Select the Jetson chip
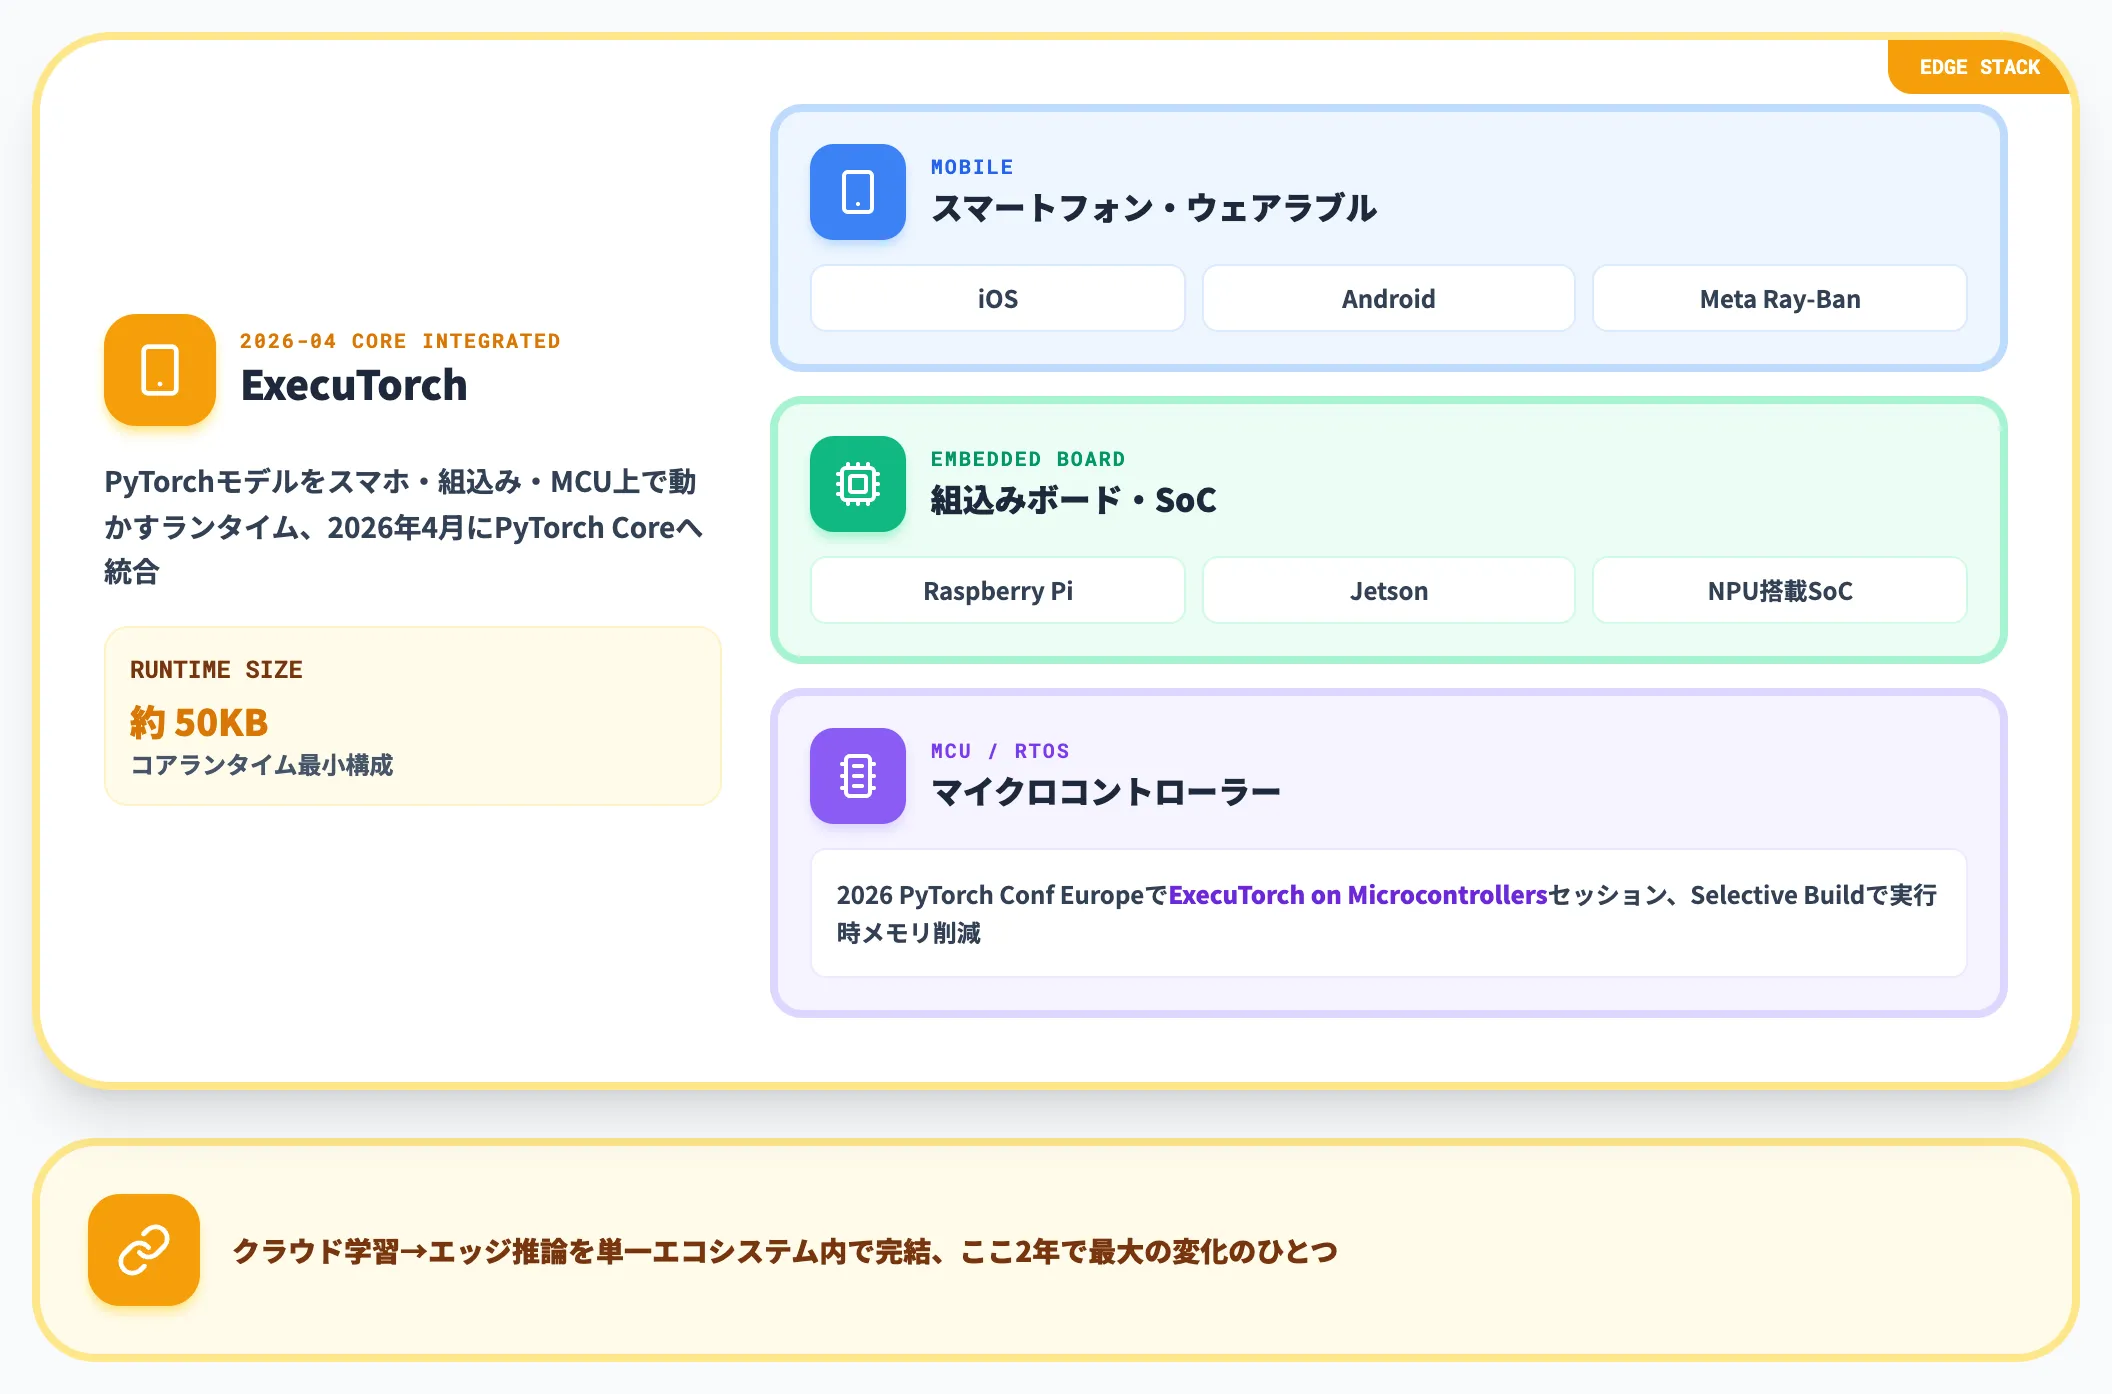This screenshot has width=2112, height=1394. click(x=1389, y=590)
